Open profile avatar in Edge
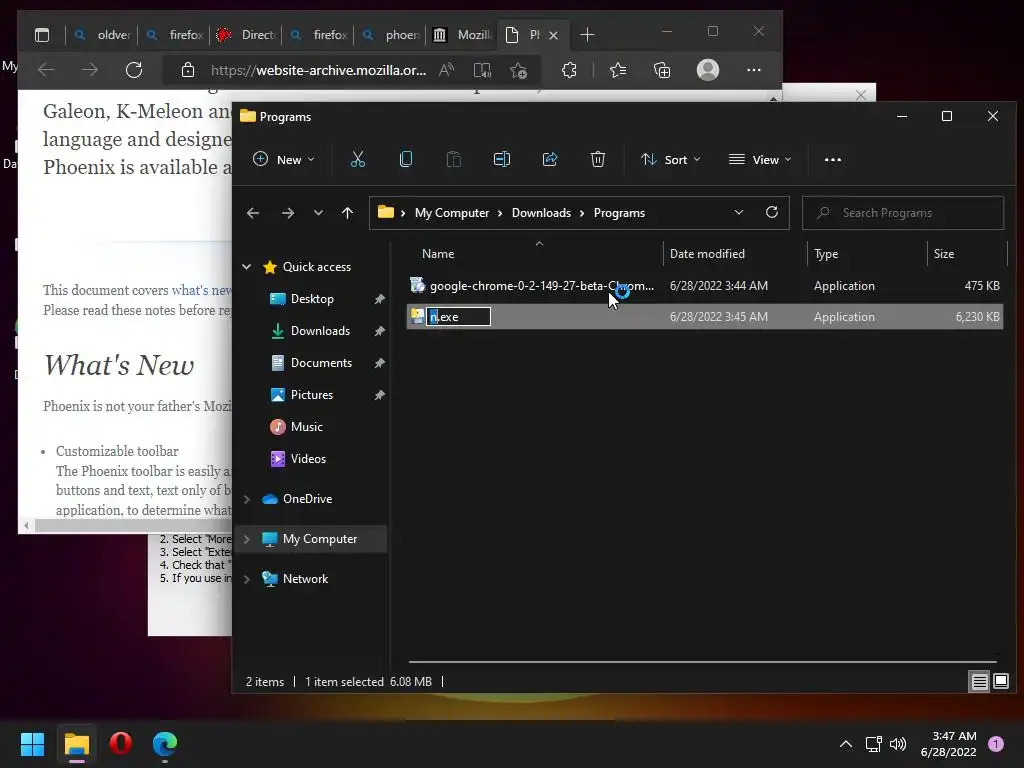1024x768 pixels. point(708,70)
